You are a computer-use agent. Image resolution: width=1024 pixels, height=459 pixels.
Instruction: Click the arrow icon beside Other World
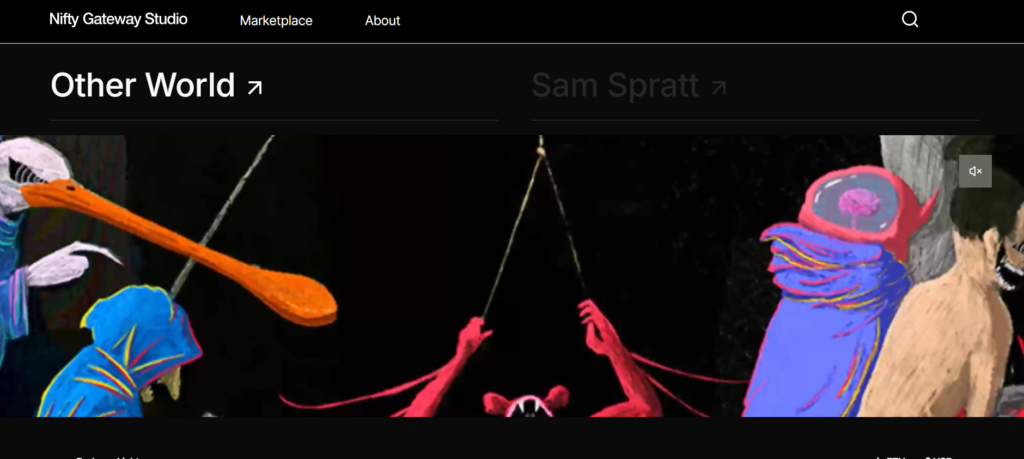[x=255, y=87]
